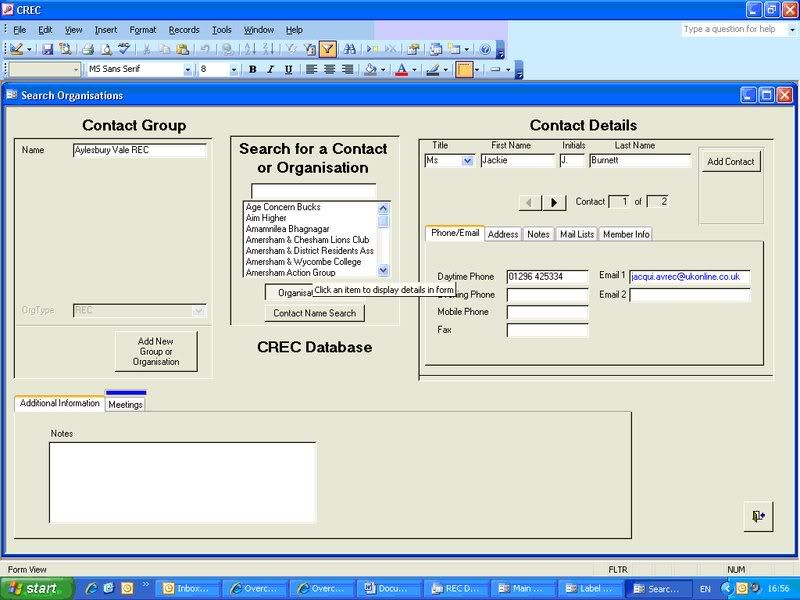Click the Email 1 address field
The image size is (800, 600).
coord(689,277)
